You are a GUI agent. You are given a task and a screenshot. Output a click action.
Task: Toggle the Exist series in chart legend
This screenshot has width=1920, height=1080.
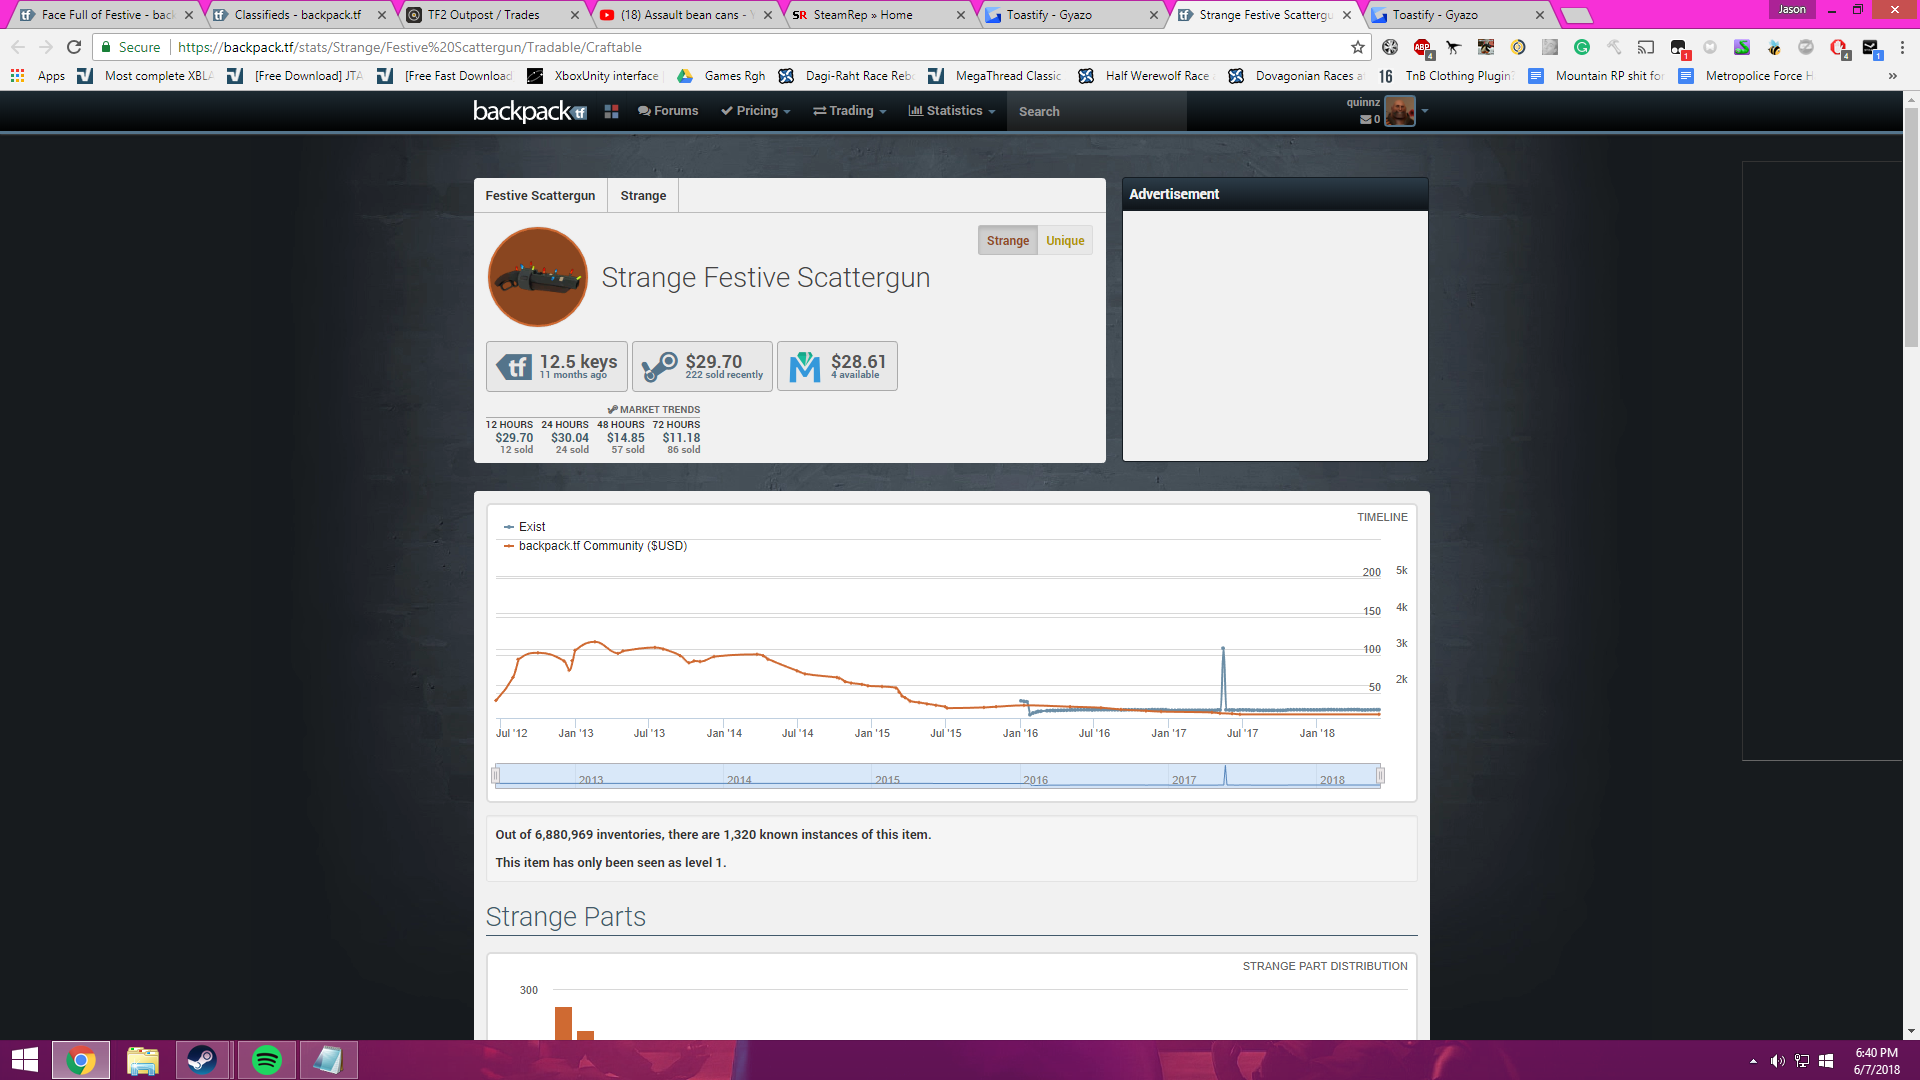point(531,527)
